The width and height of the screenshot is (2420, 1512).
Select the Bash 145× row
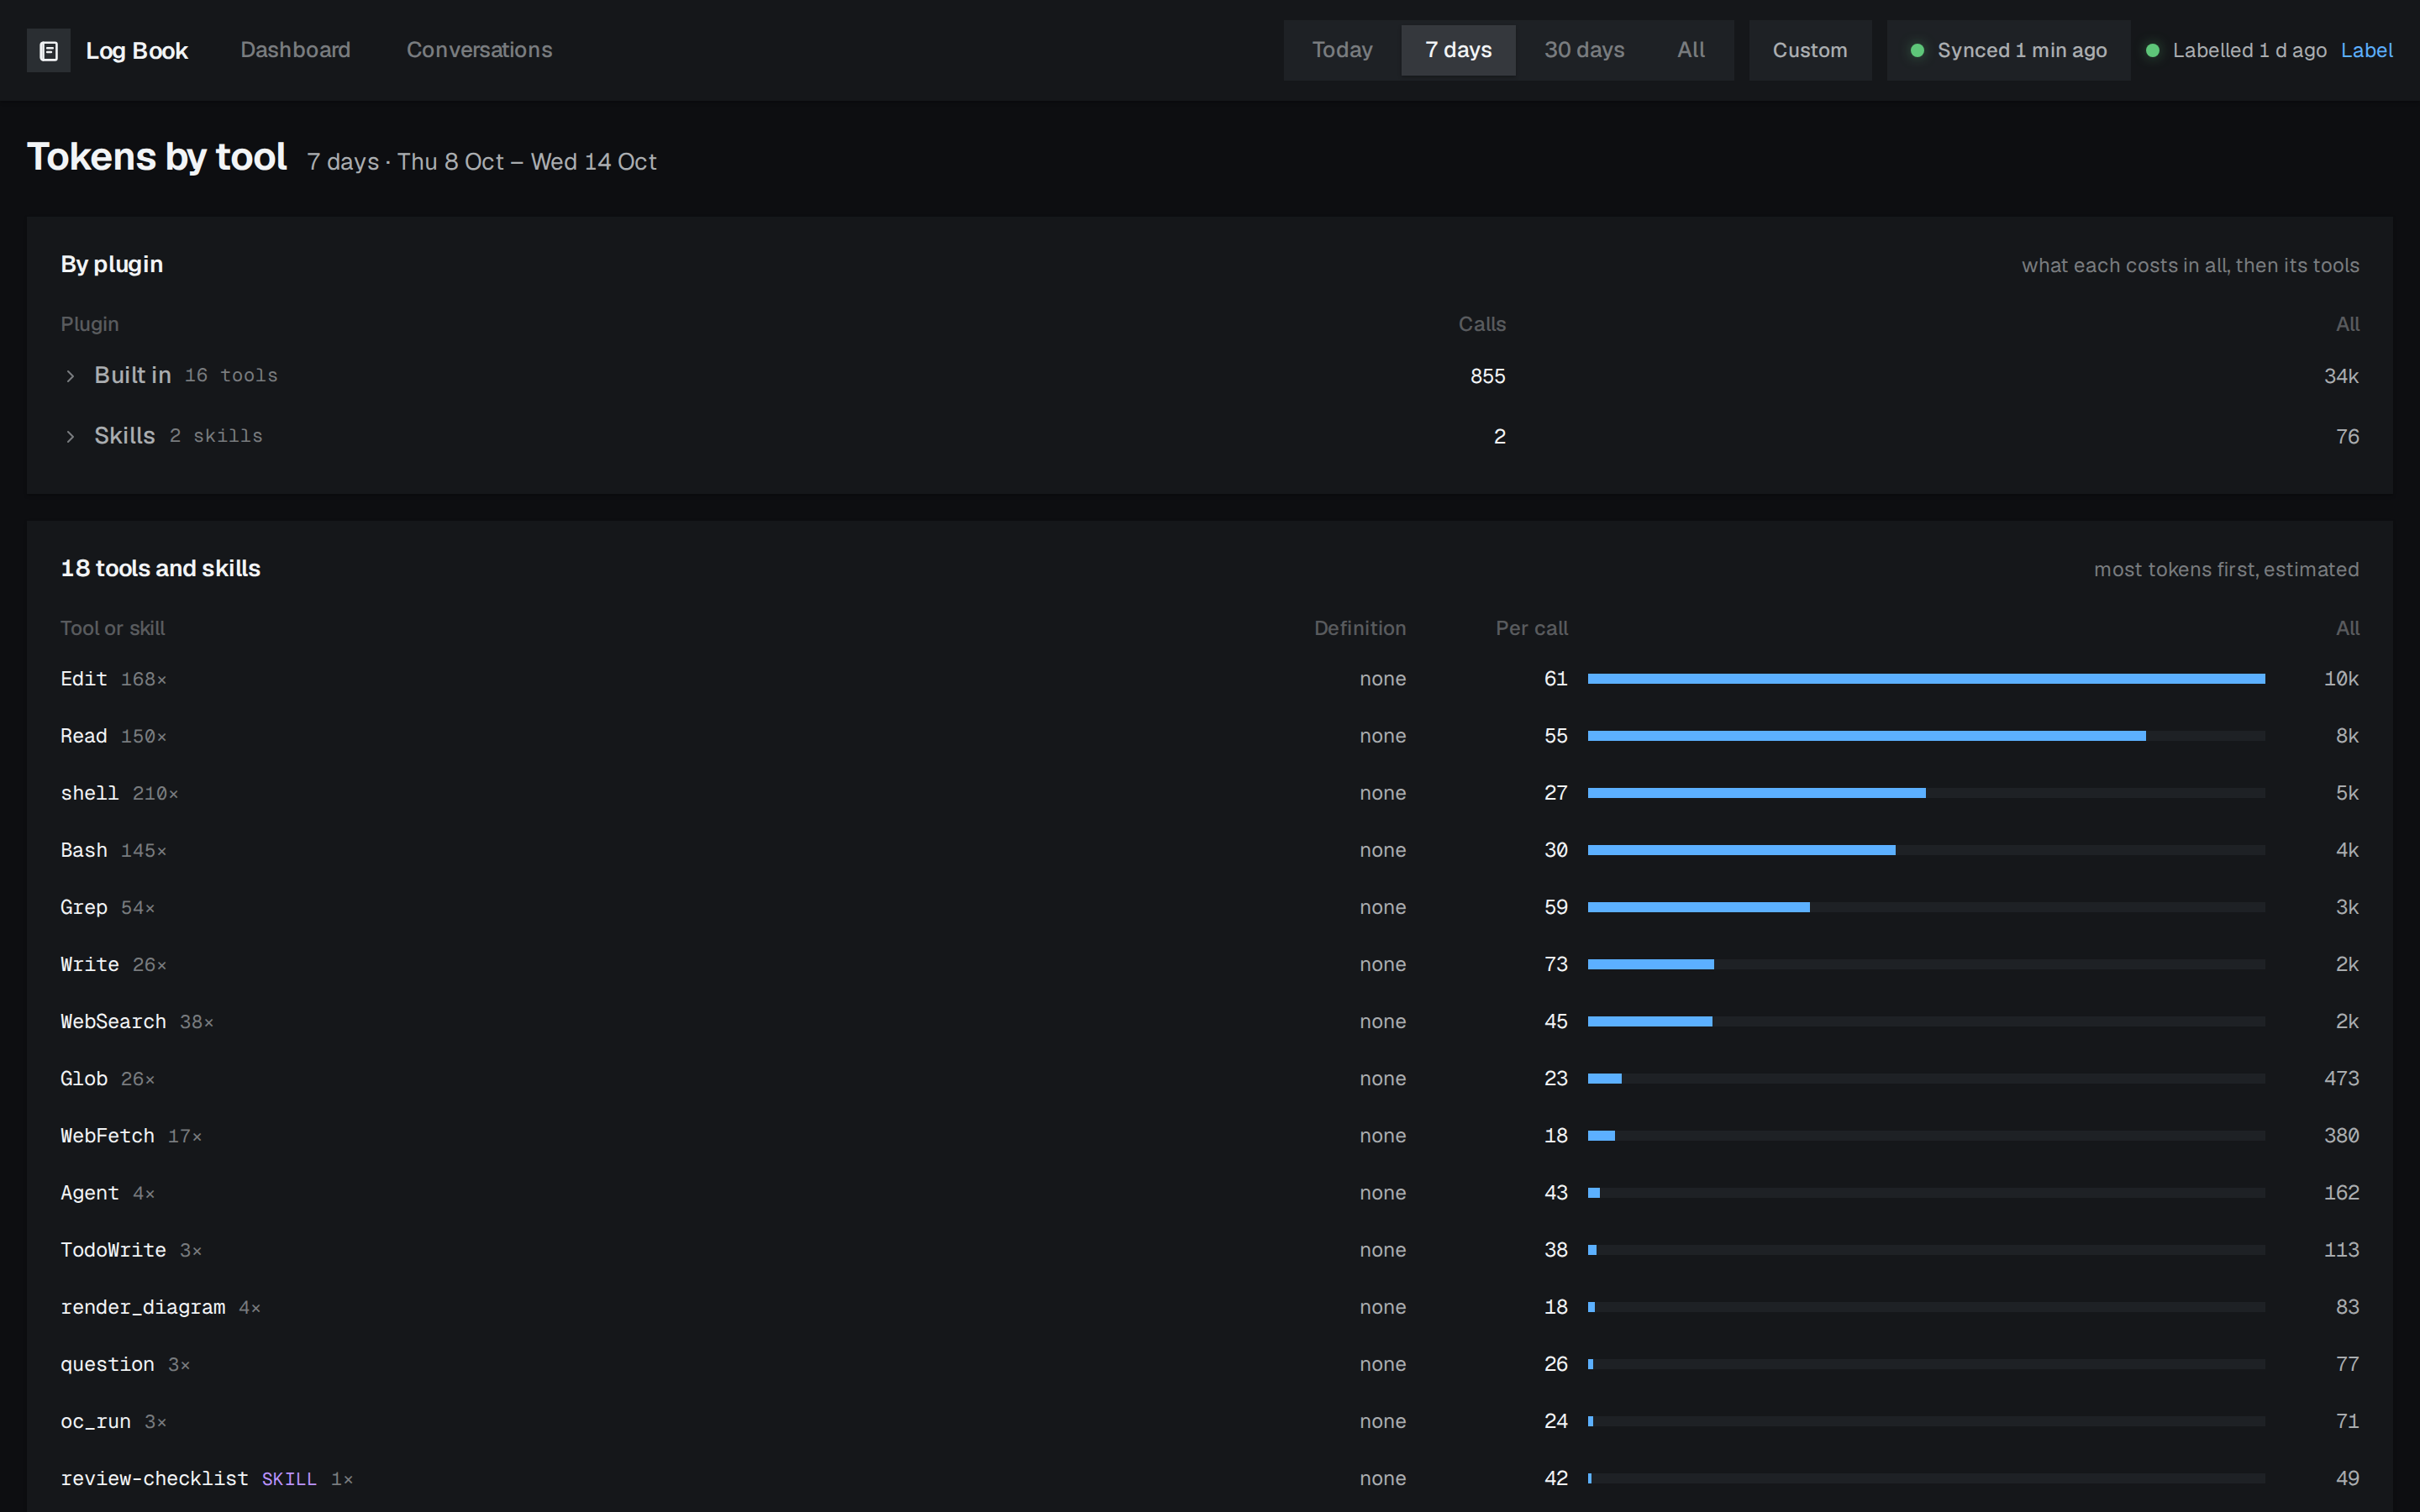(x=1210, y=850)
